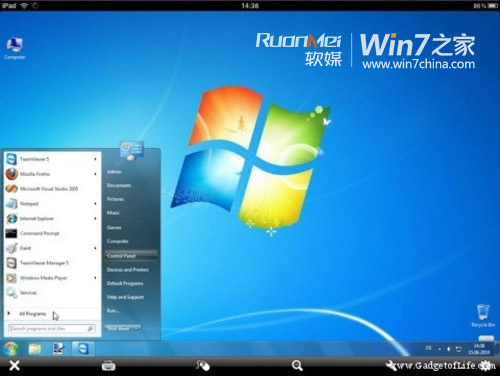Open Default Programs
This screenshot has height=376, width=500.
pyautogui.click(x=125, y=283)
